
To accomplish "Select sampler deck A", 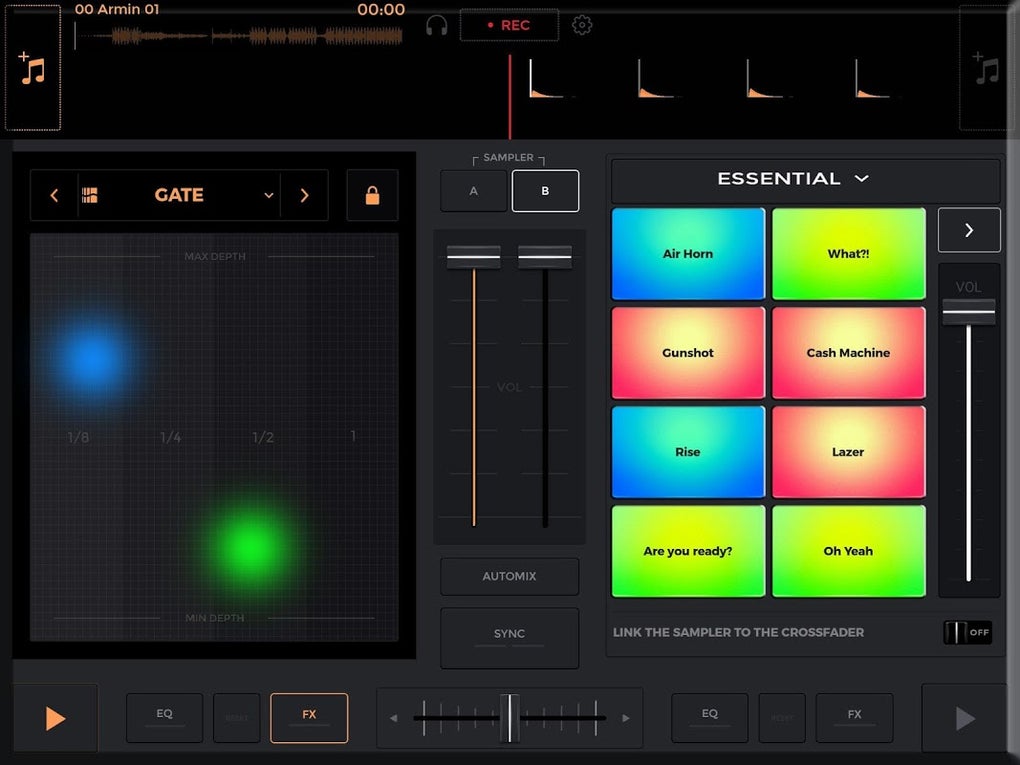I will click(x=474, y=191).
